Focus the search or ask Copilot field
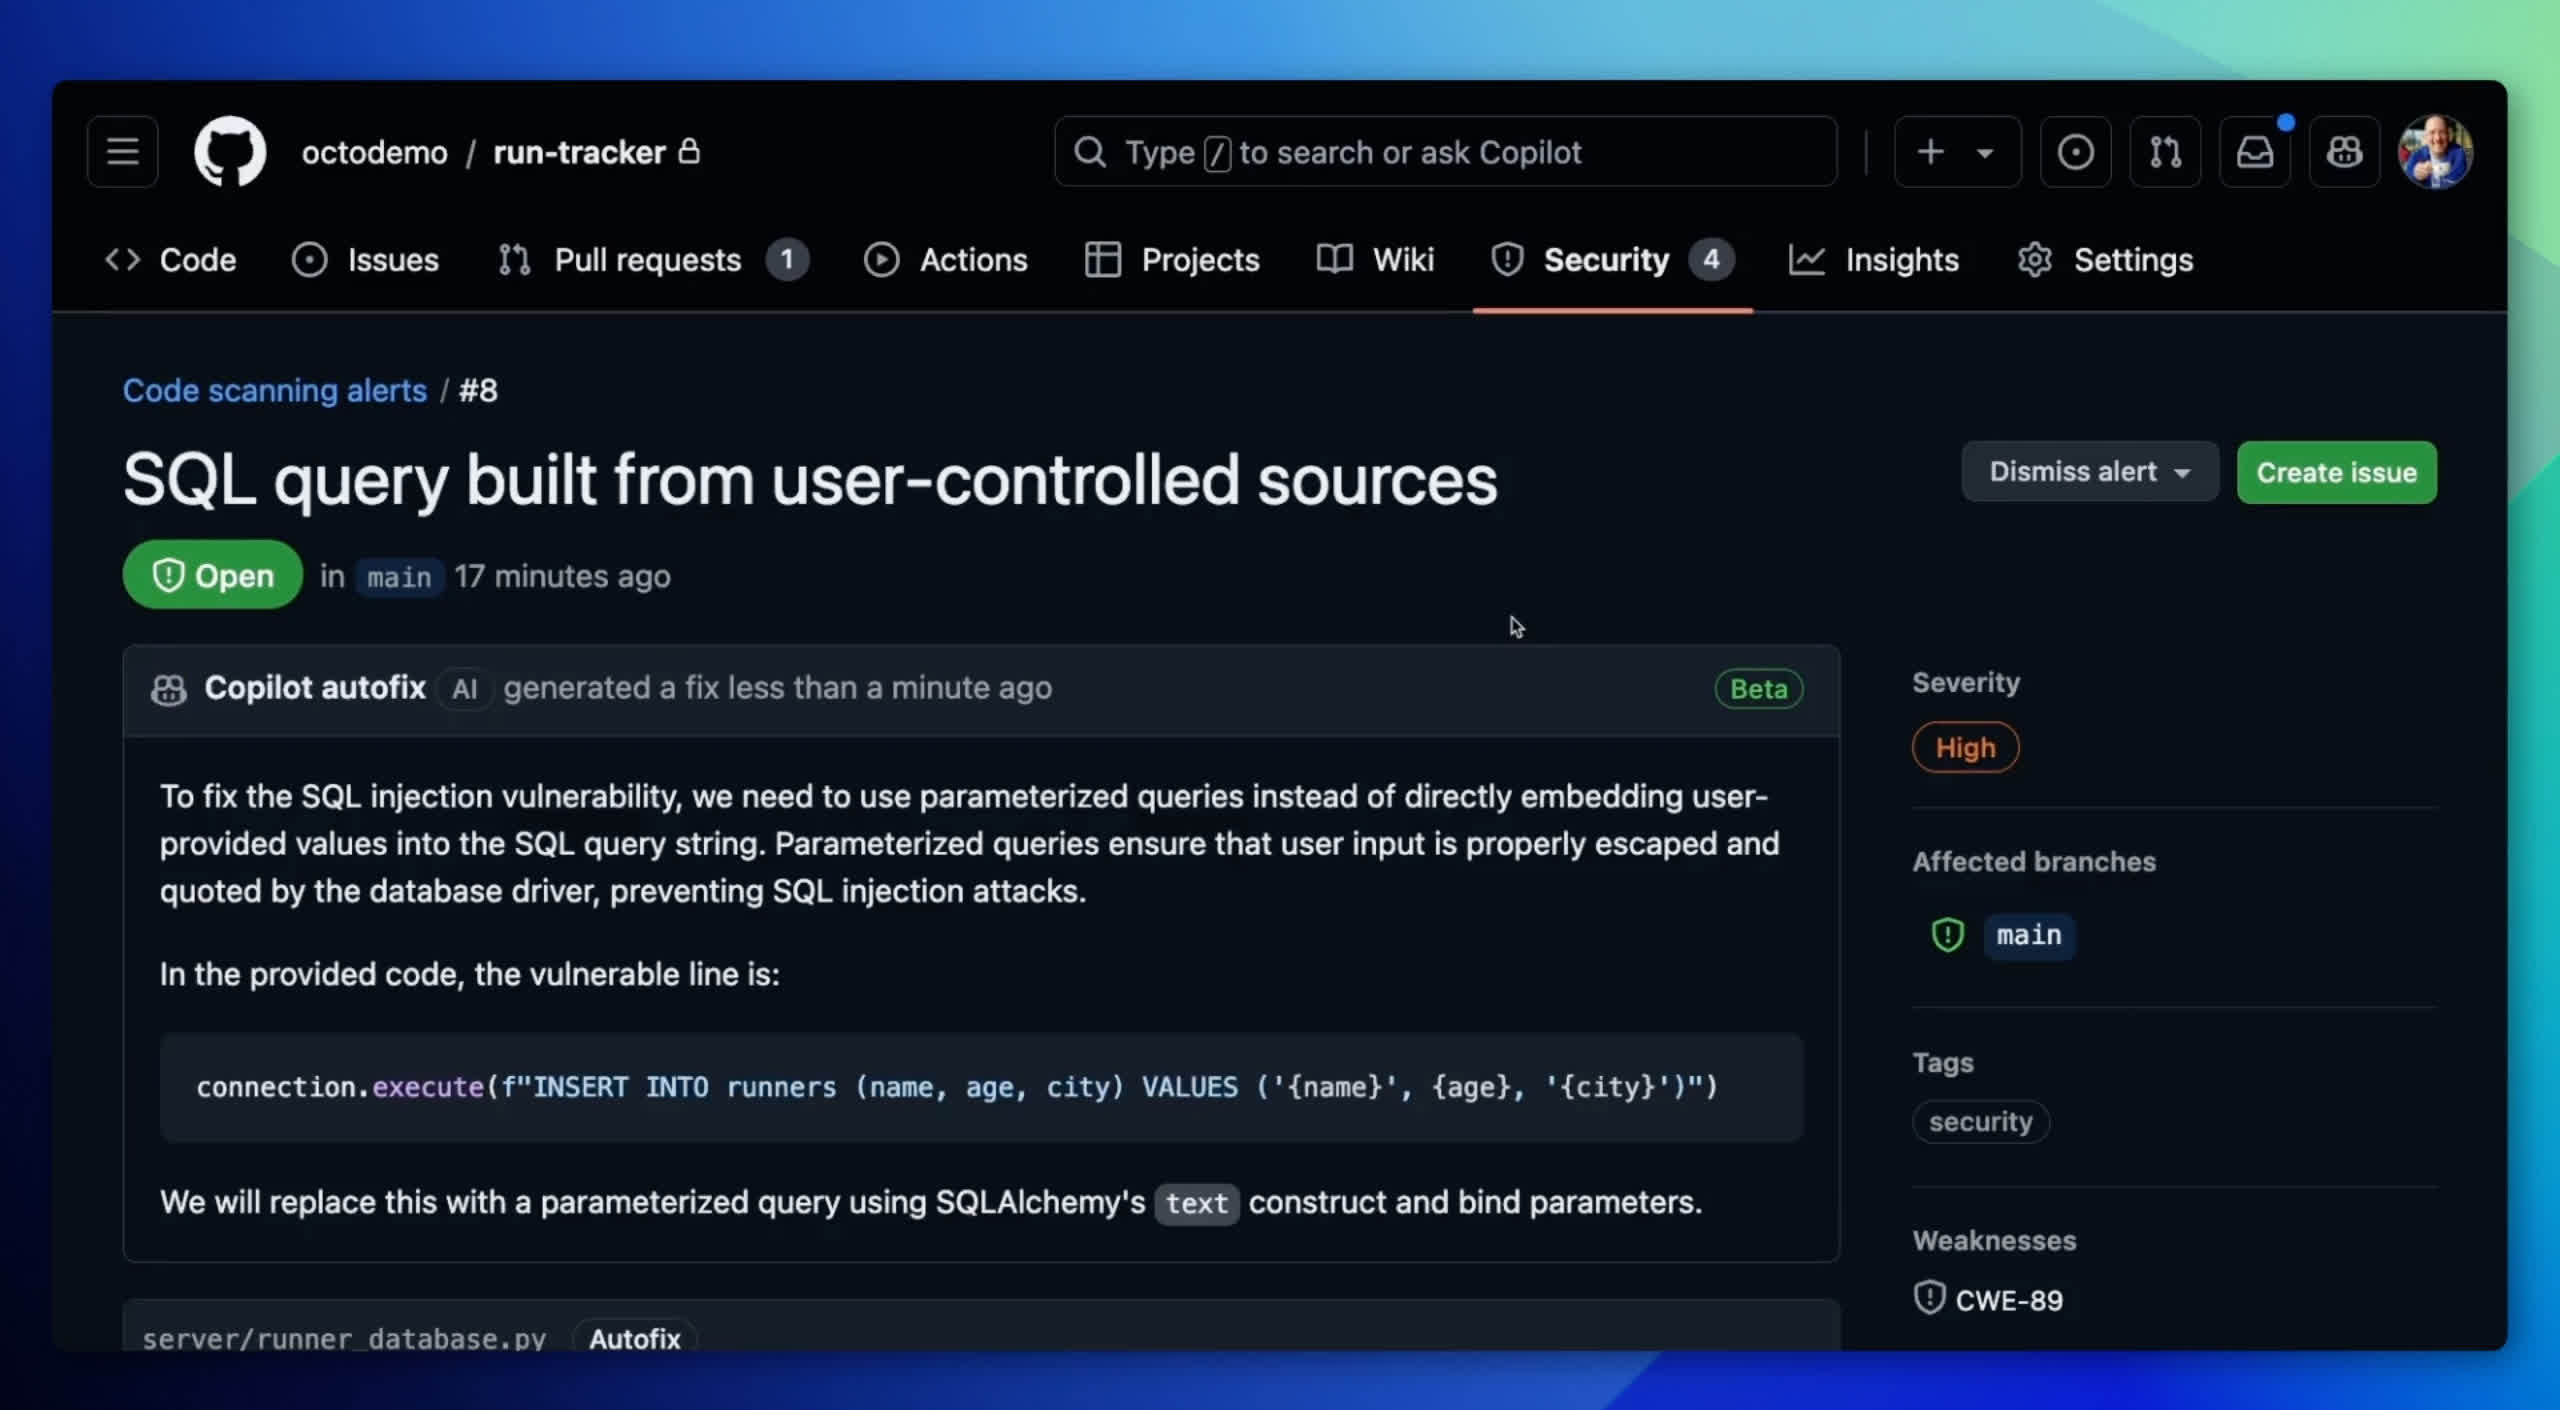The height and width of the screenshot is (1410, 2560). pos(1445,152)
